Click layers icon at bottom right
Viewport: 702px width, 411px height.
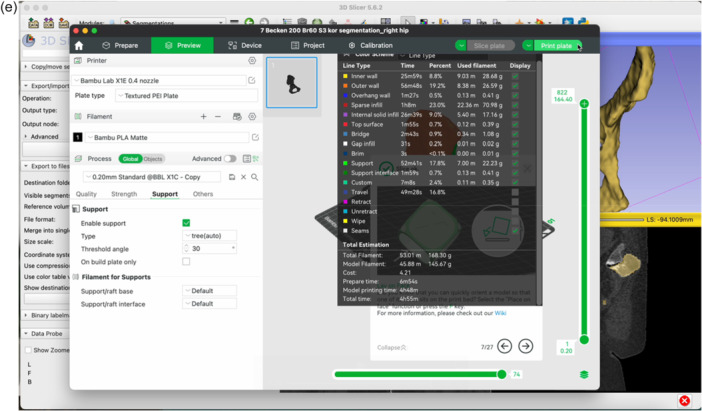point(584,374)
